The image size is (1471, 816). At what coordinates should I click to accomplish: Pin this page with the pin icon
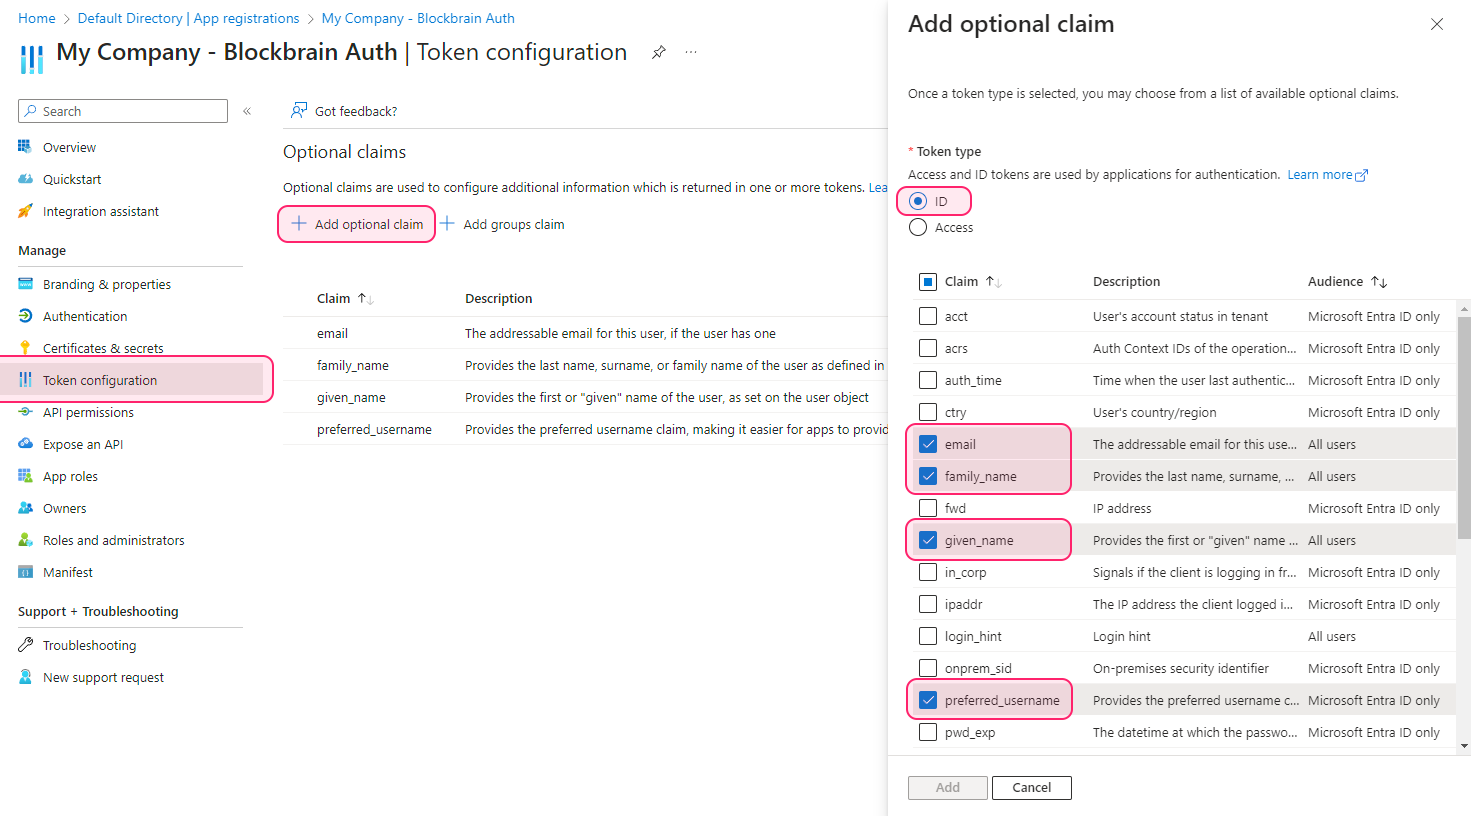pos(658,52)
